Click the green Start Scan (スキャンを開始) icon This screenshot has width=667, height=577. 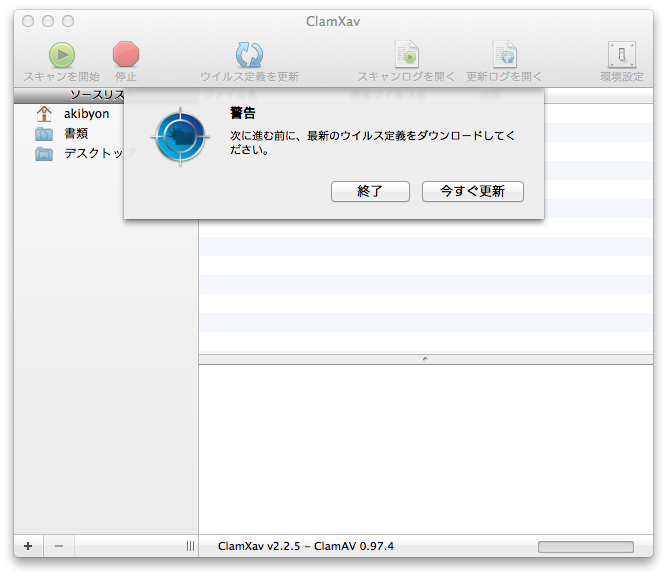pos(62,55)
